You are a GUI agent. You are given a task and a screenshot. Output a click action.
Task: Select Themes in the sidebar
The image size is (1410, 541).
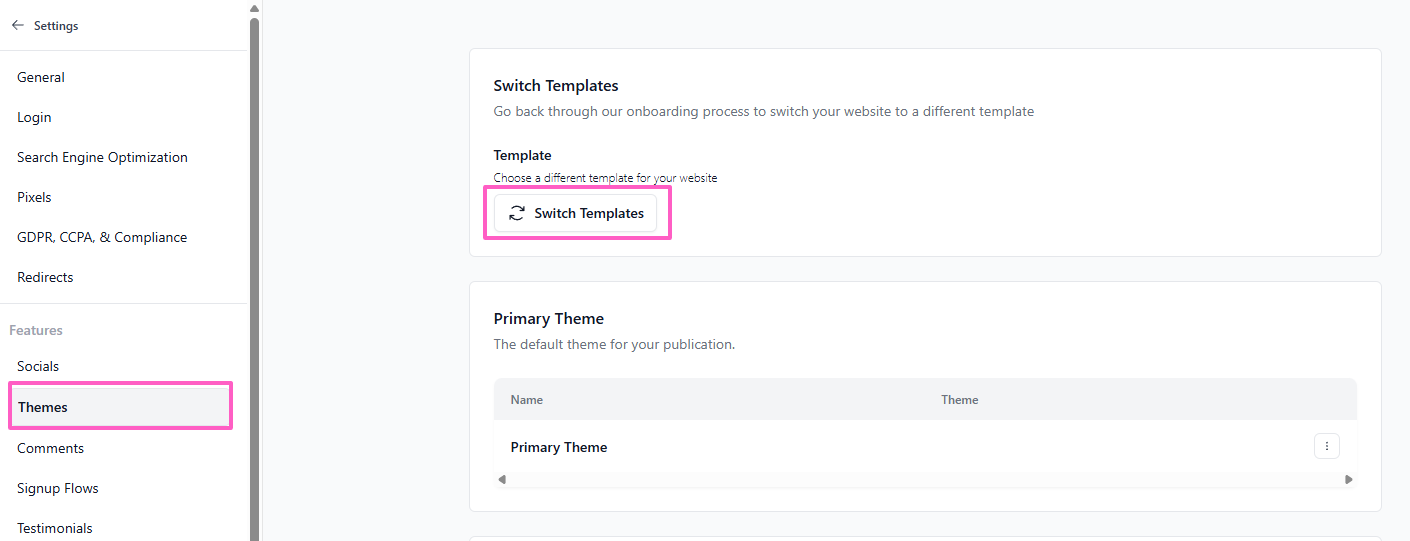coord(43,407)
